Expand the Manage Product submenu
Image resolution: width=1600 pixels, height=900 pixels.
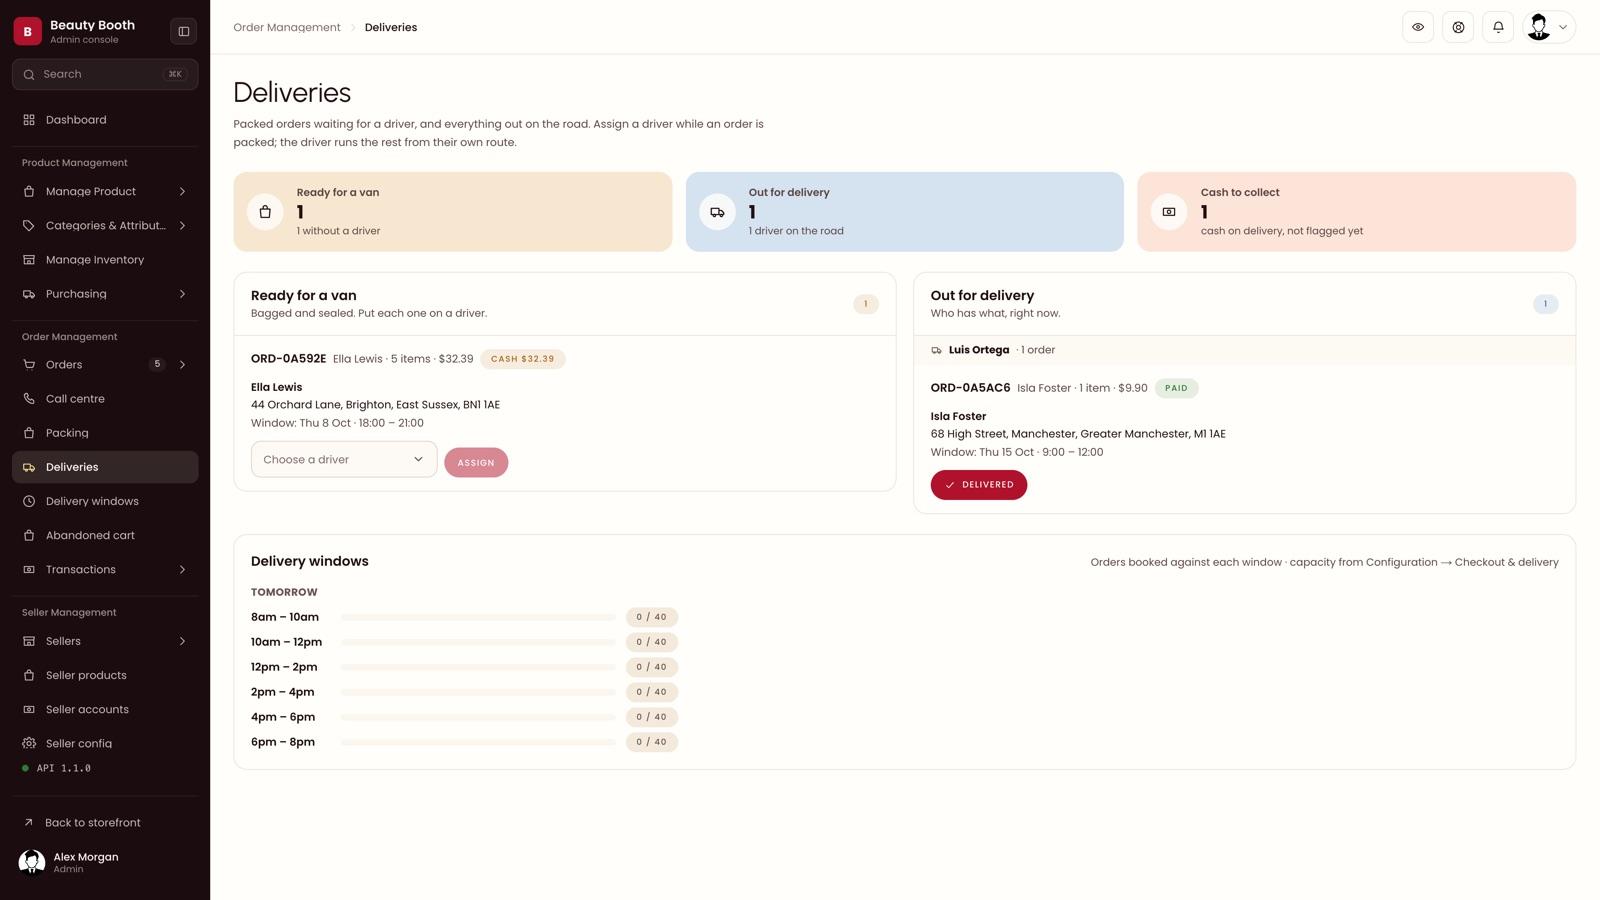pos(182,191)
